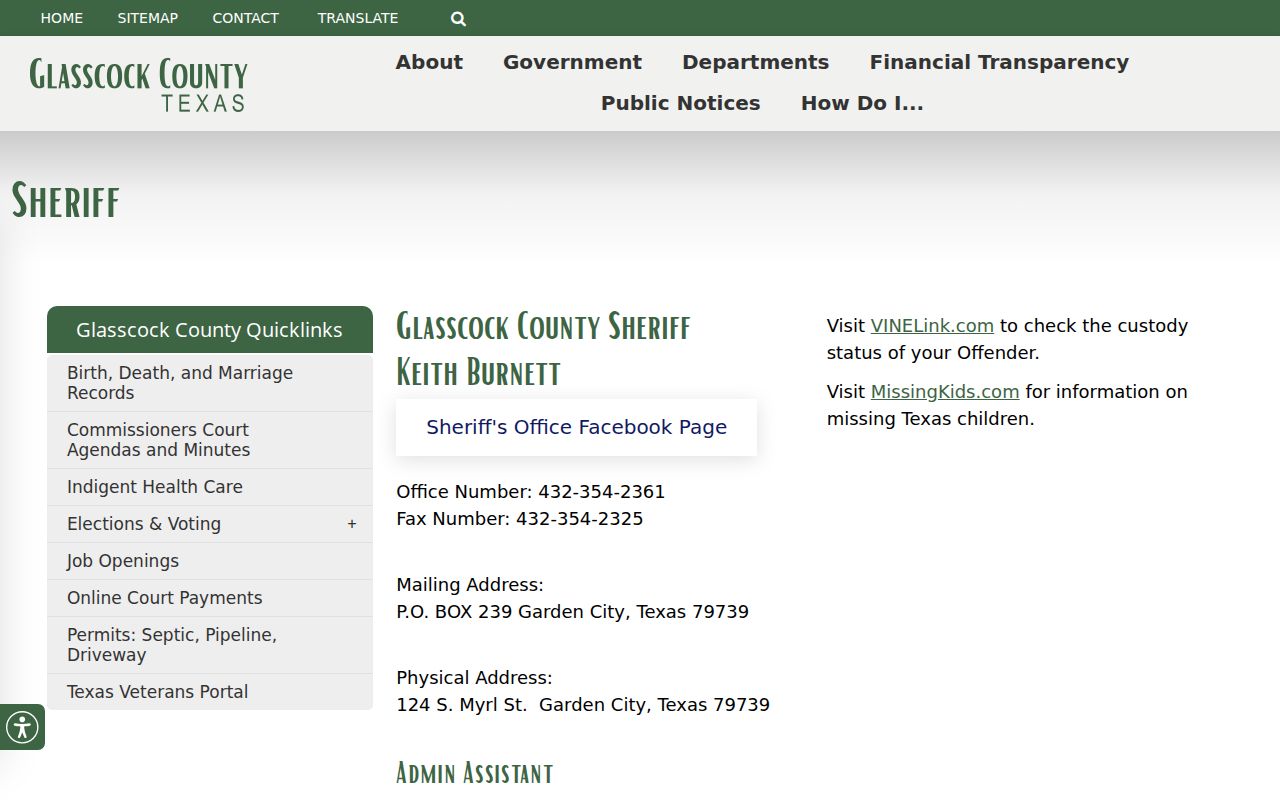This screenshot has width=1280, height=800.
Task: Open the Departments menu
Action: [755, 62]
